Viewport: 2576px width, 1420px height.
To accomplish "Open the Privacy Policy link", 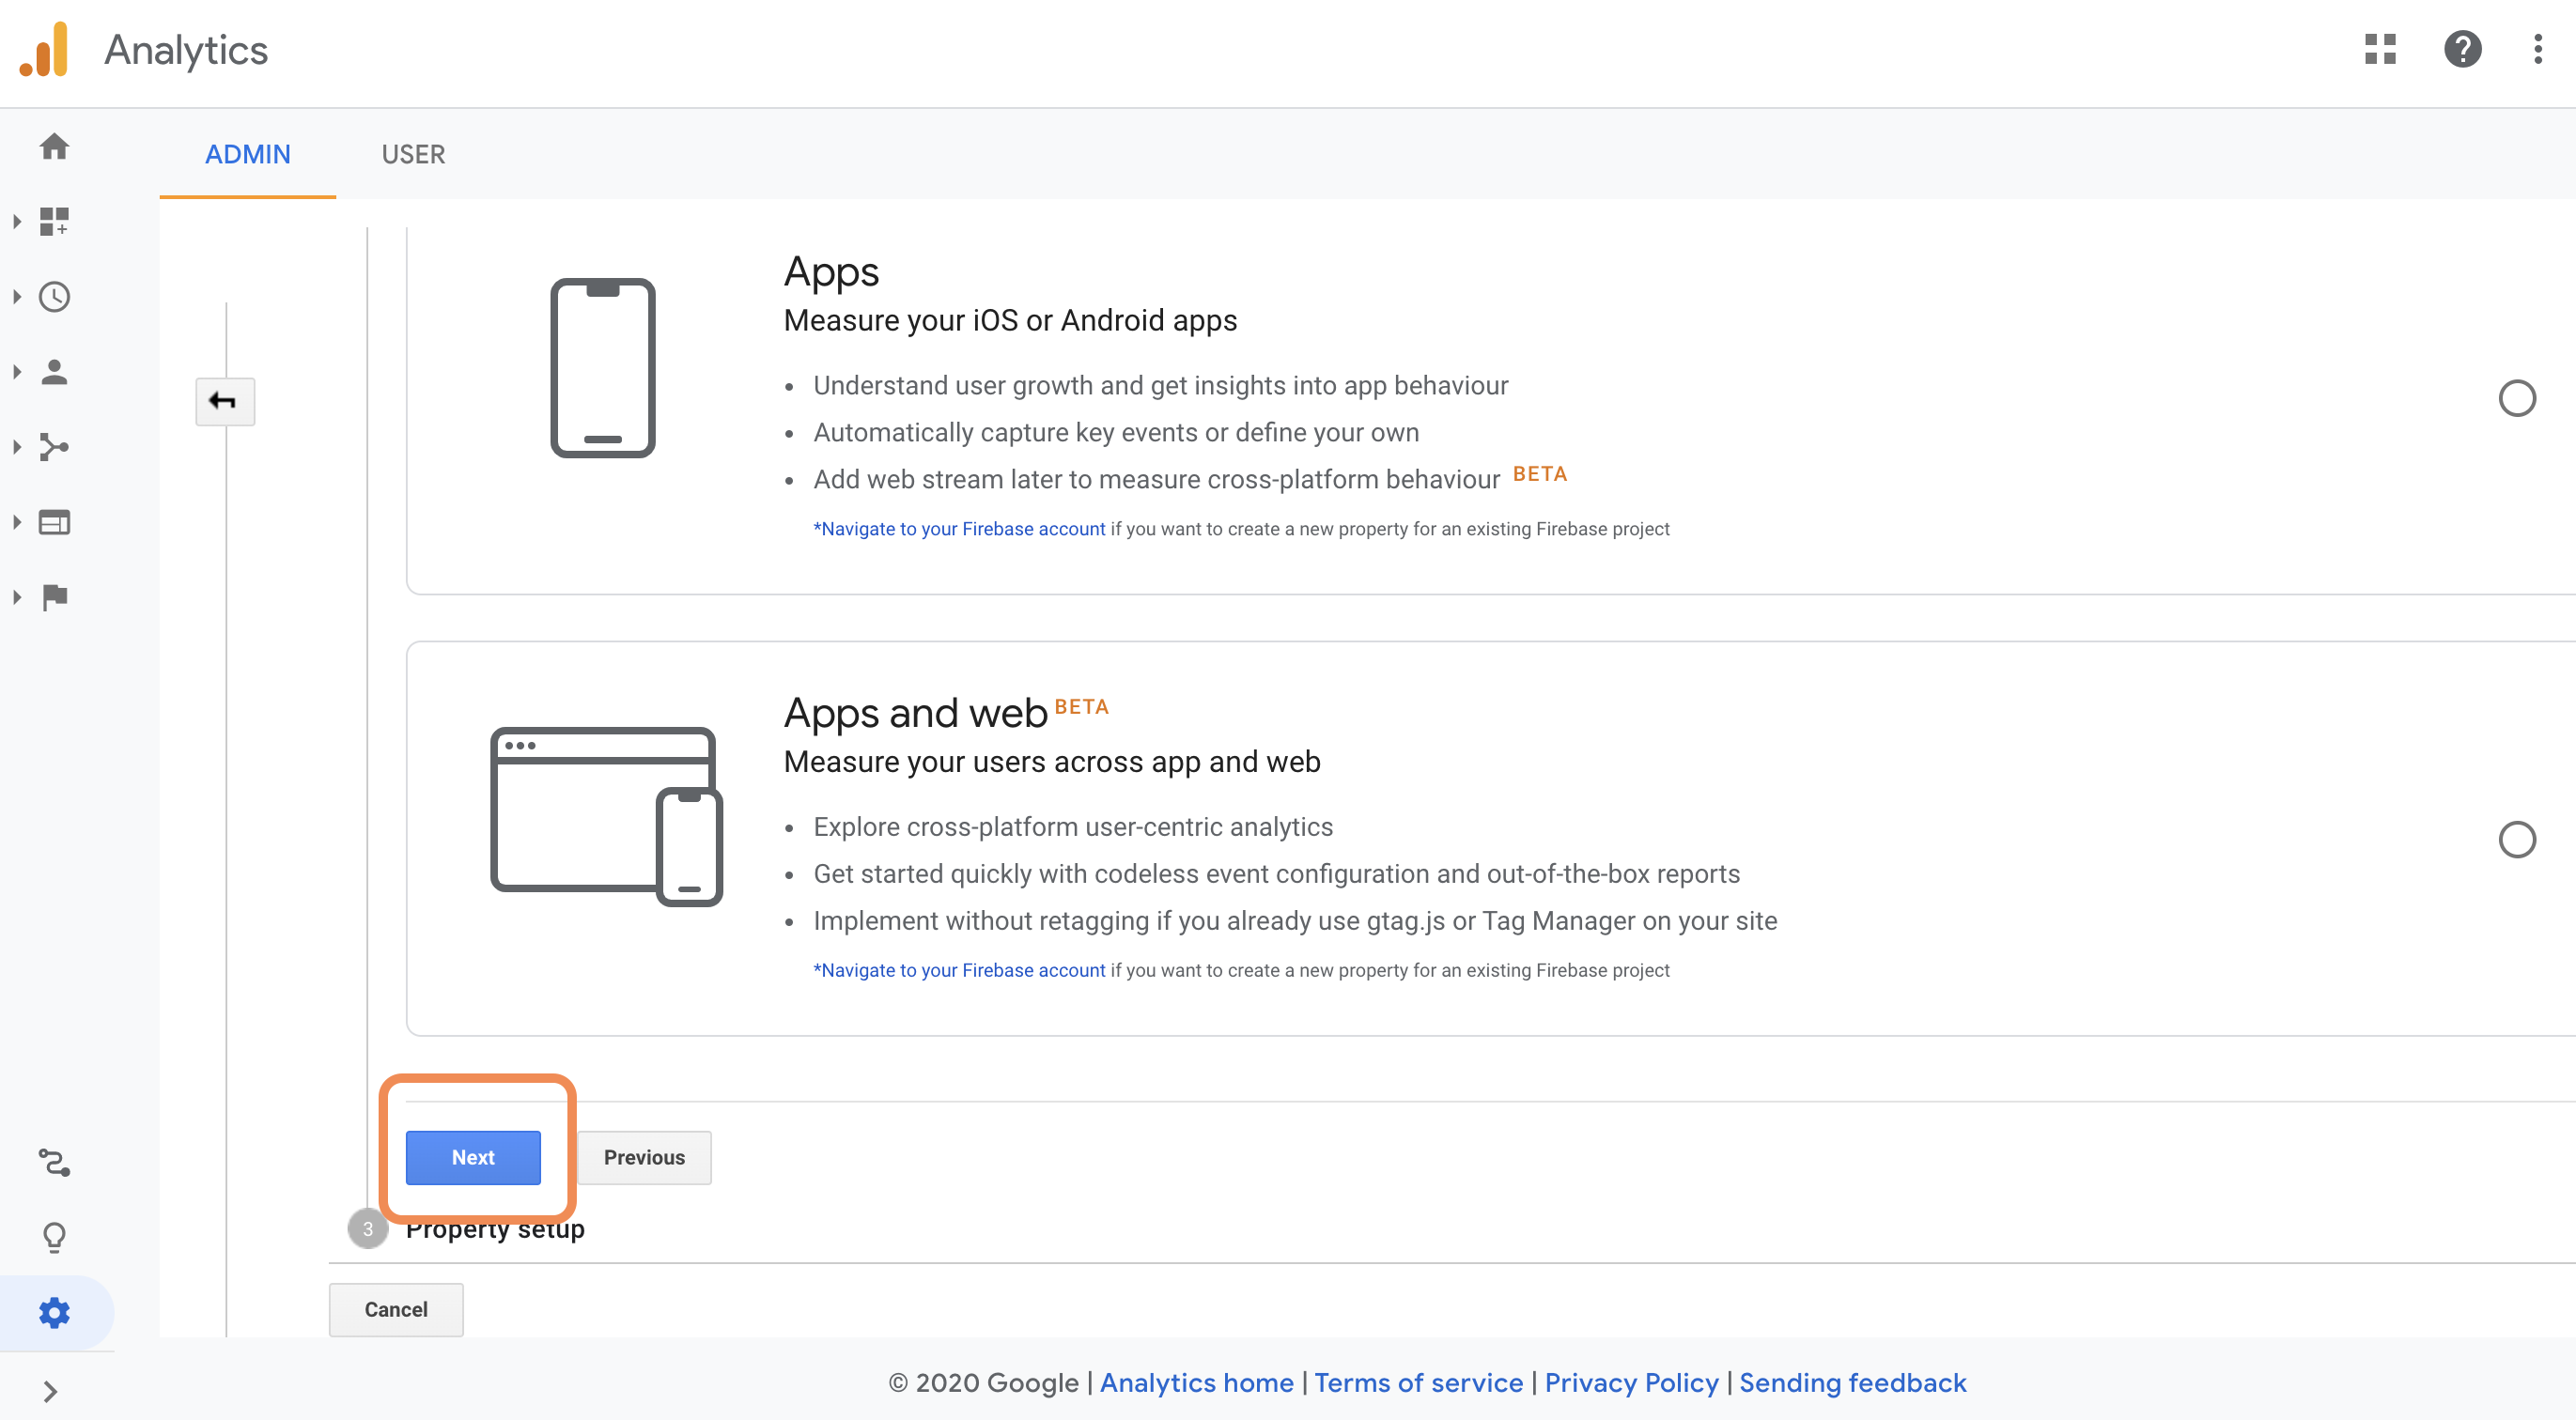I will 1631,1382.
